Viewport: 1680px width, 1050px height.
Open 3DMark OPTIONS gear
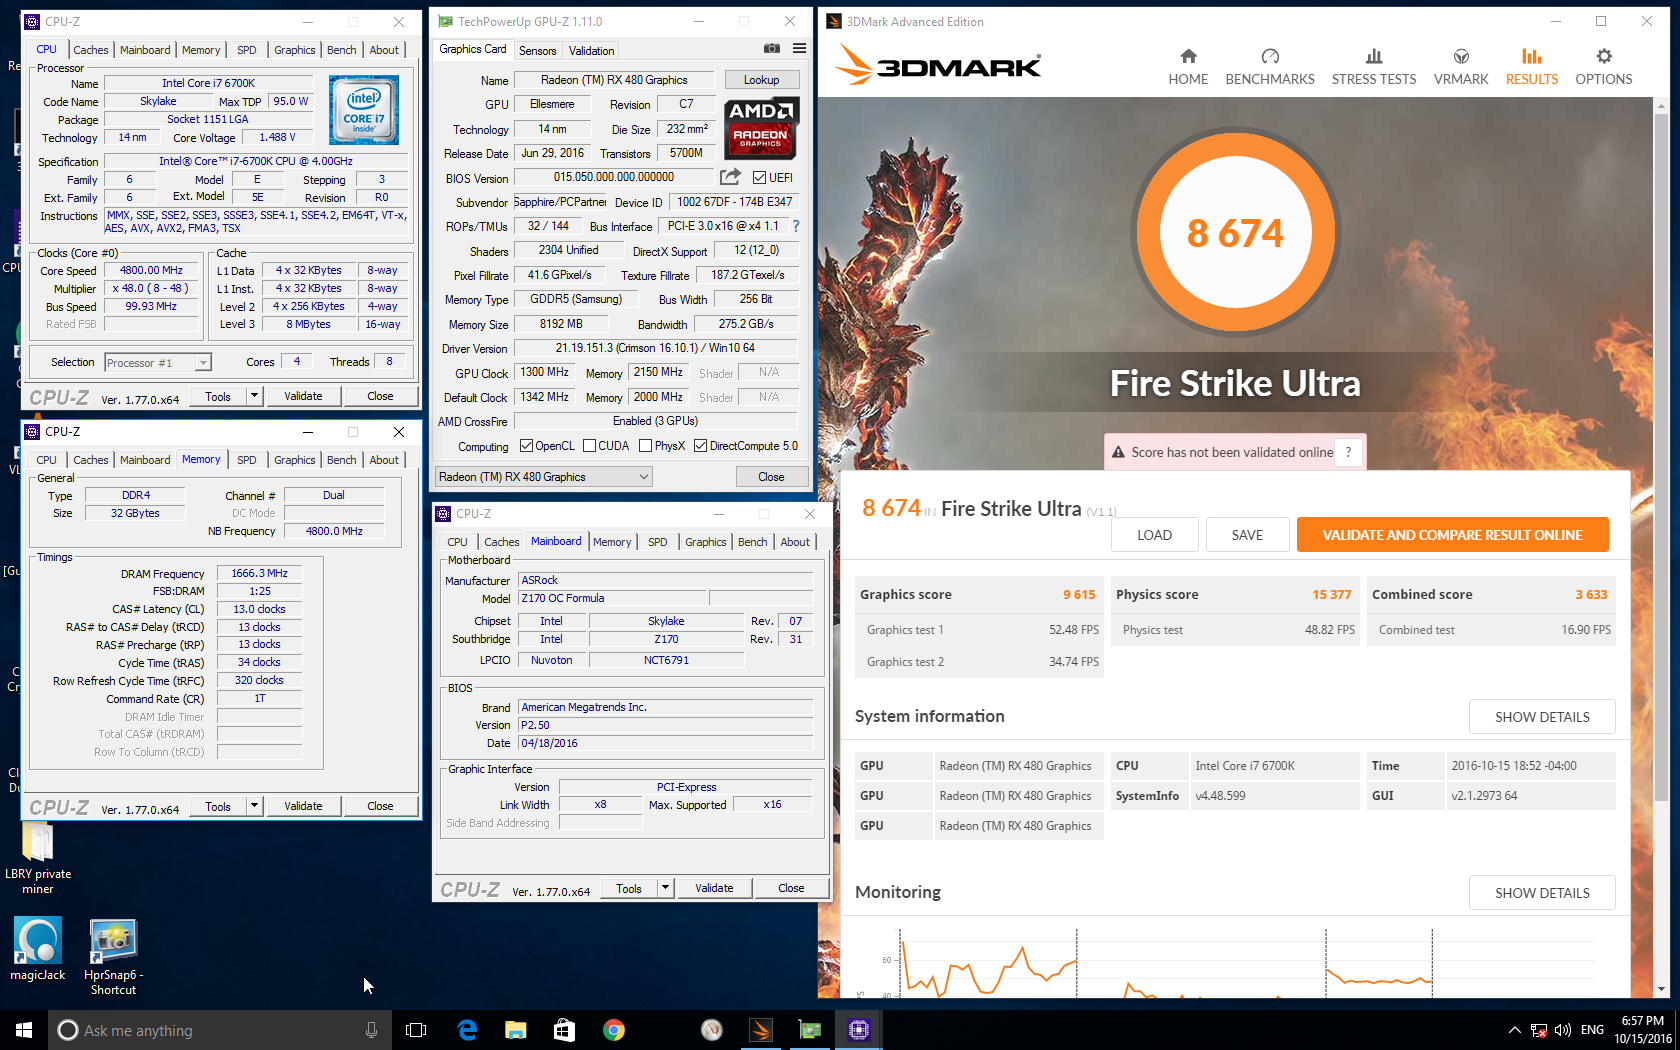click(x=1604, y=67)
